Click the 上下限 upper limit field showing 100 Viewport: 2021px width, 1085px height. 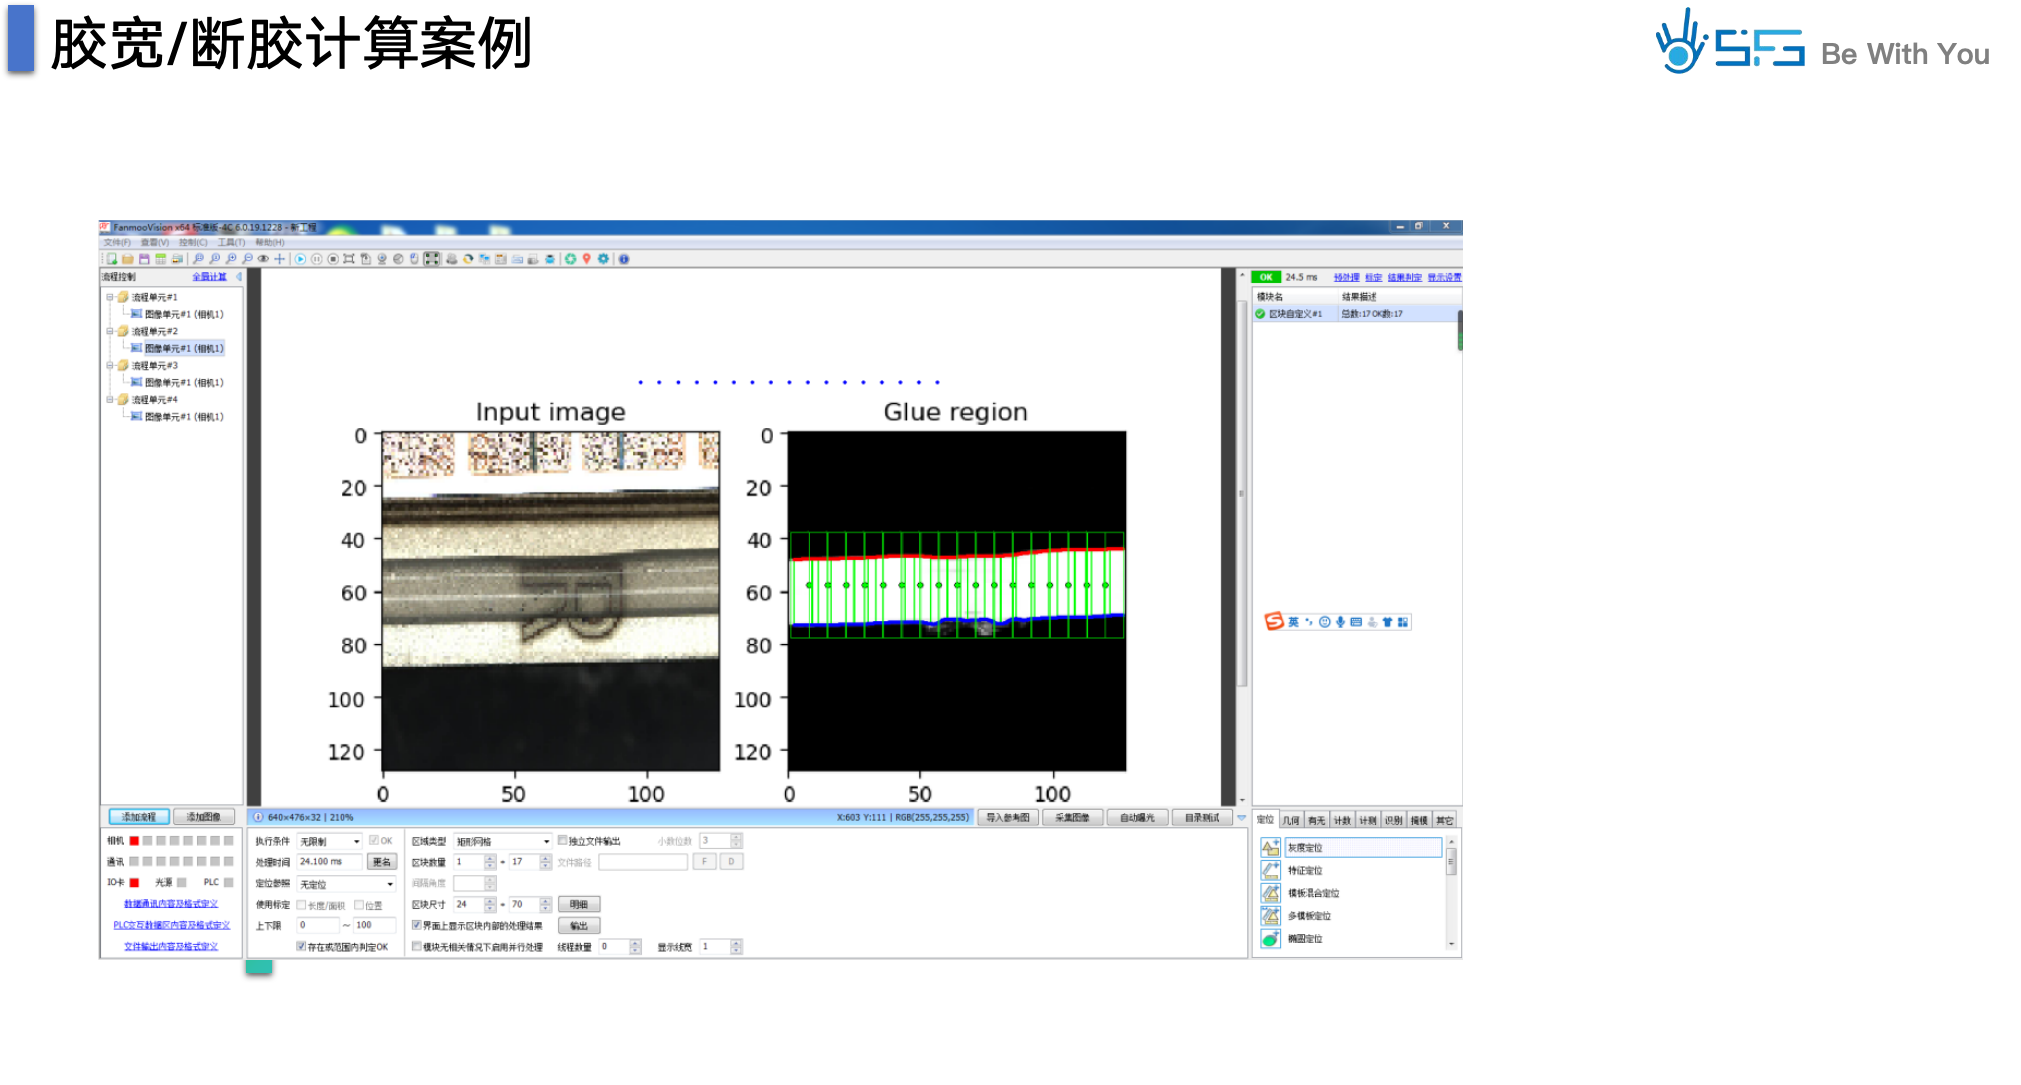pyautogui.click(x=375, y=925)
